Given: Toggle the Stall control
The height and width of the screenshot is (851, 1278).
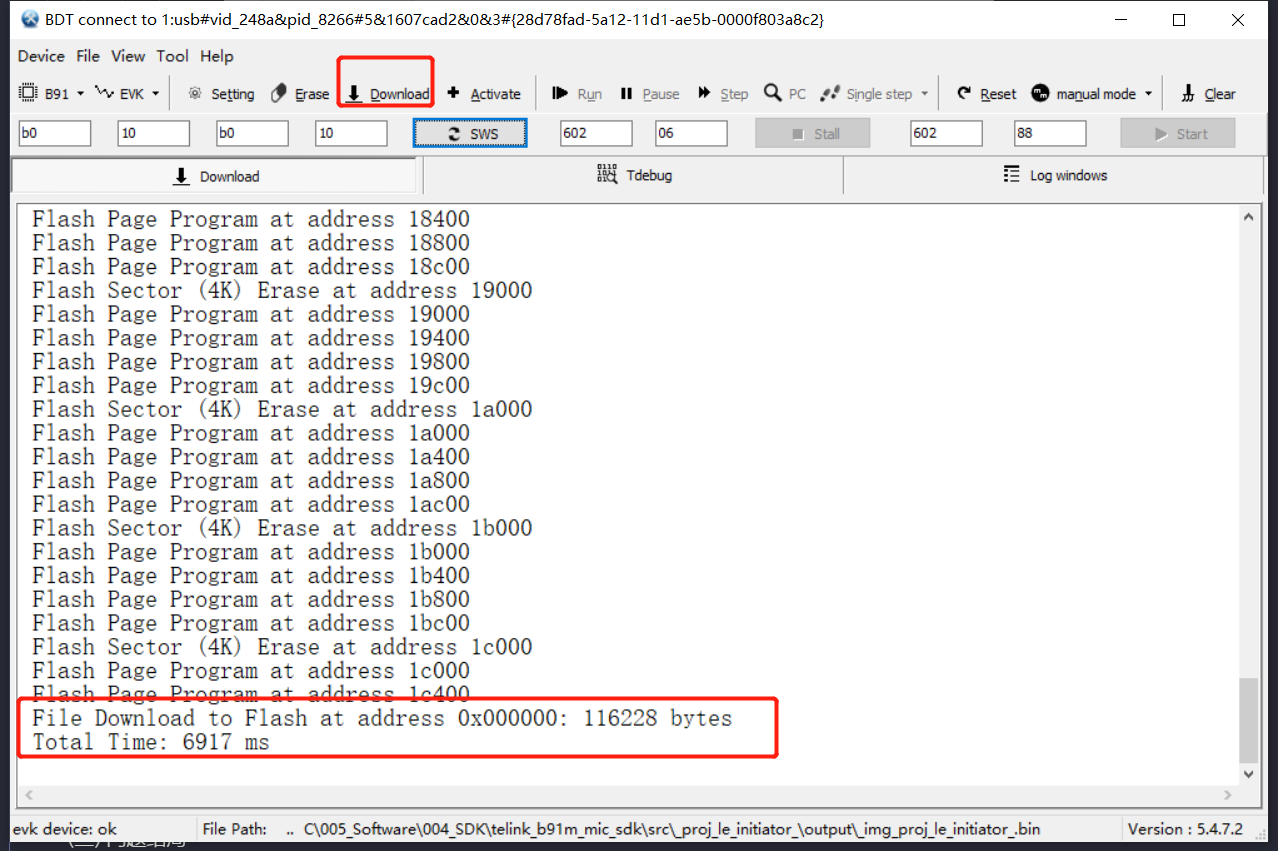Looking at the screenshot, I should point(812,131).
